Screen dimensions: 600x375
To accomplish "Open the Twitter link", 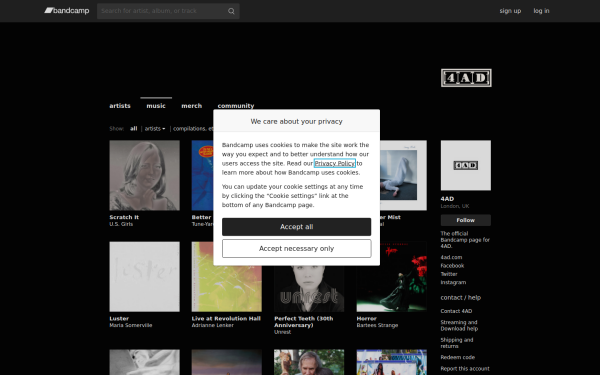I will pyautogui.click(x=449, y=274).
